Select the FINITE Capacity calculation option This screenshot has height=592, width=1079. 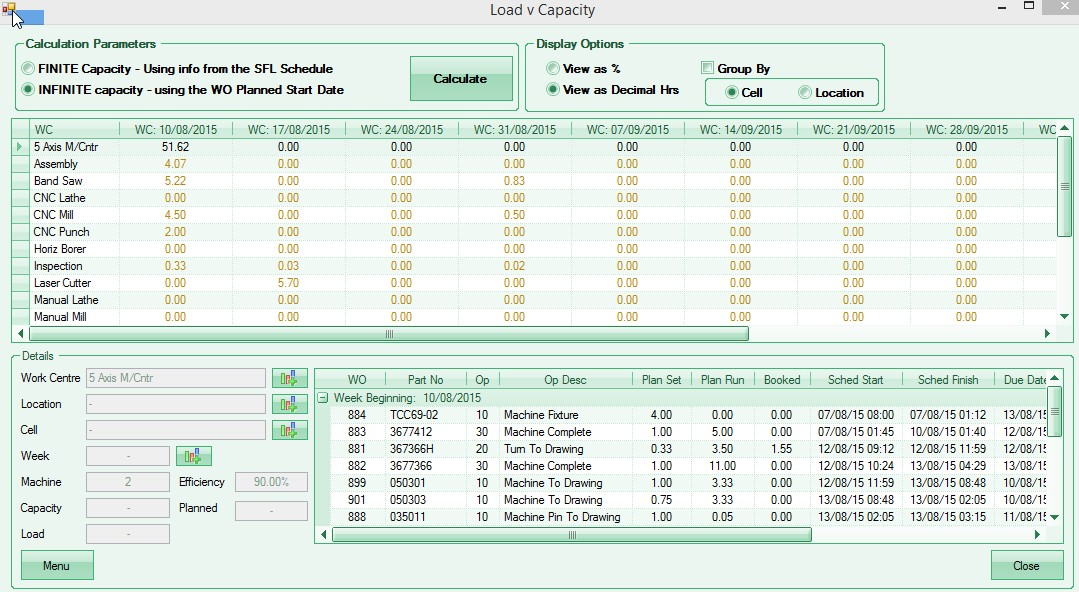[28, 69]
